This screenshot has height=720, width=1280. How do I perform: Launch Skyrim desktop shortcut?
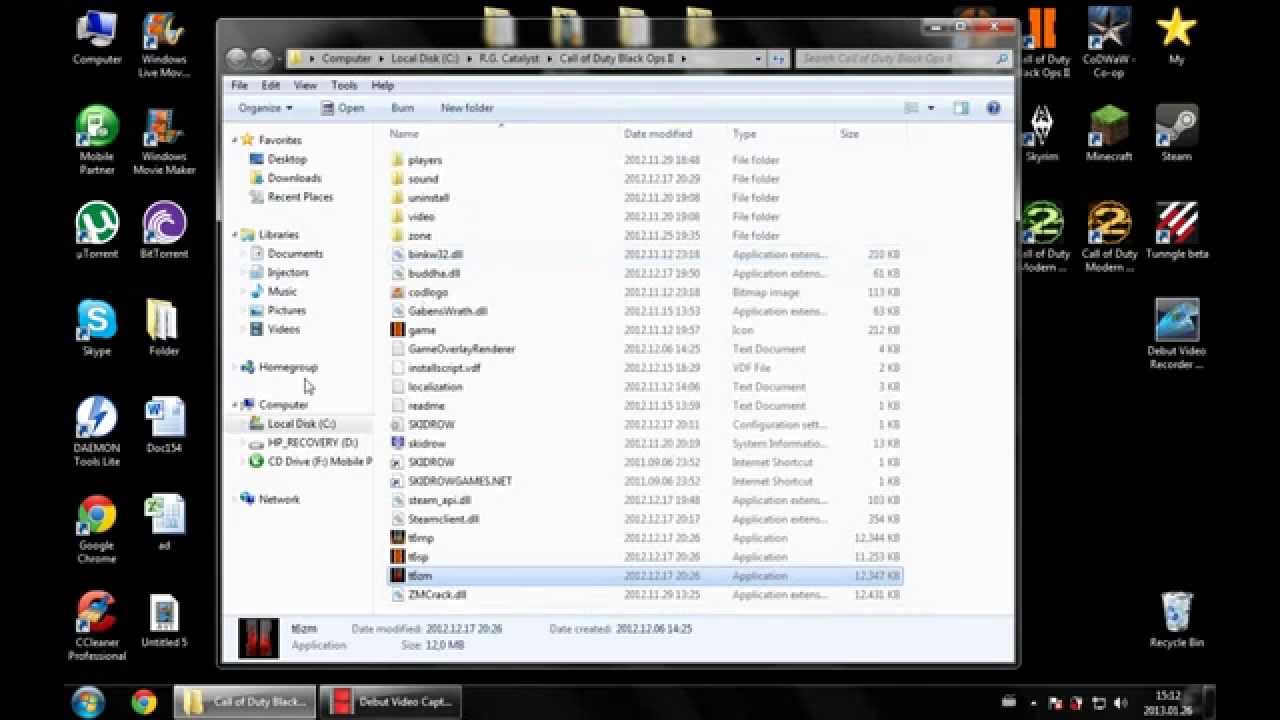pos(1041,133)
